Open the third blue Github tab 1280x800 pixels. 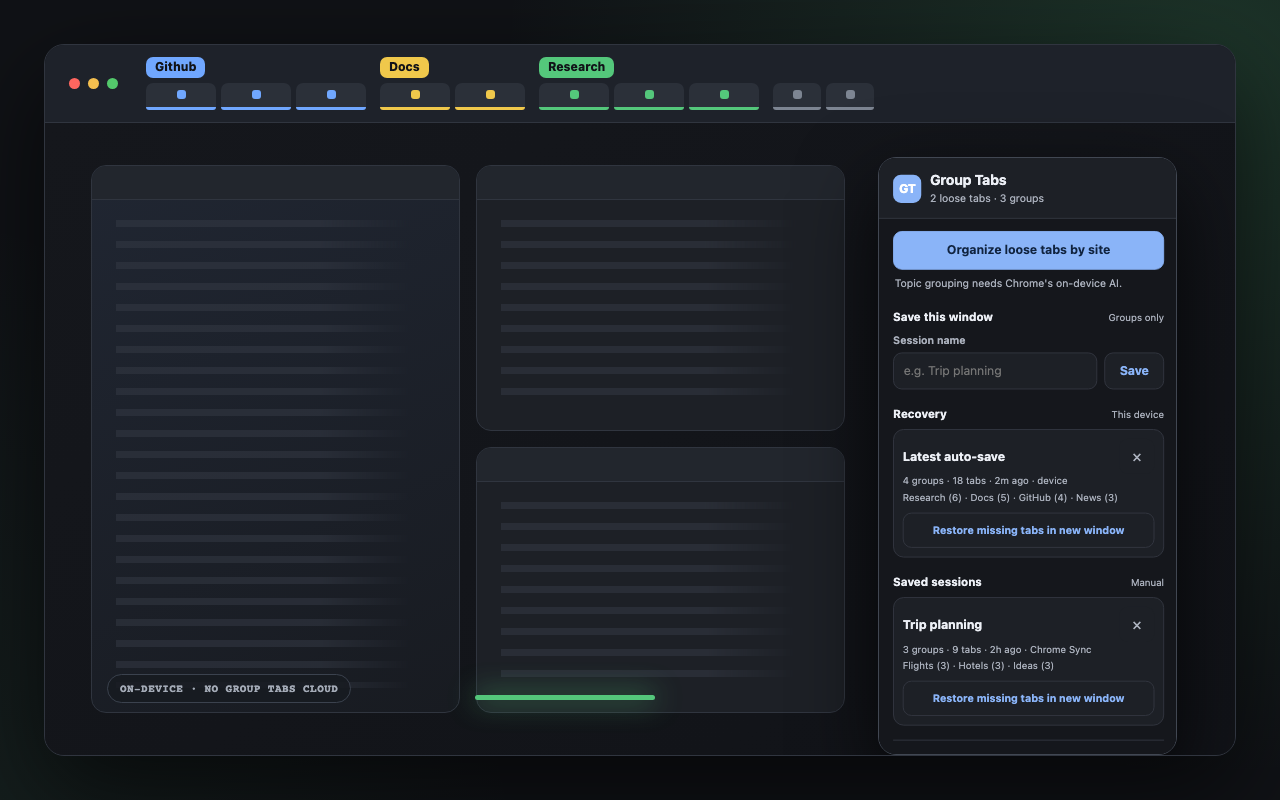pos(331,96)
